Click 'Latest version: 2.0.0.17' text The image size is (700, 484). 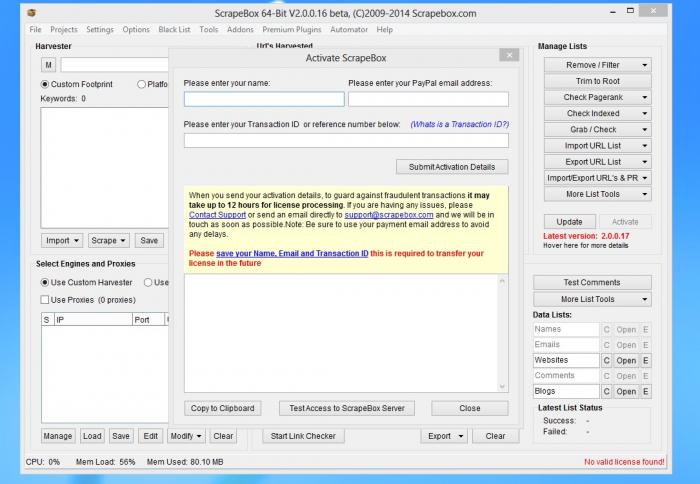click(x=586, y=236)
